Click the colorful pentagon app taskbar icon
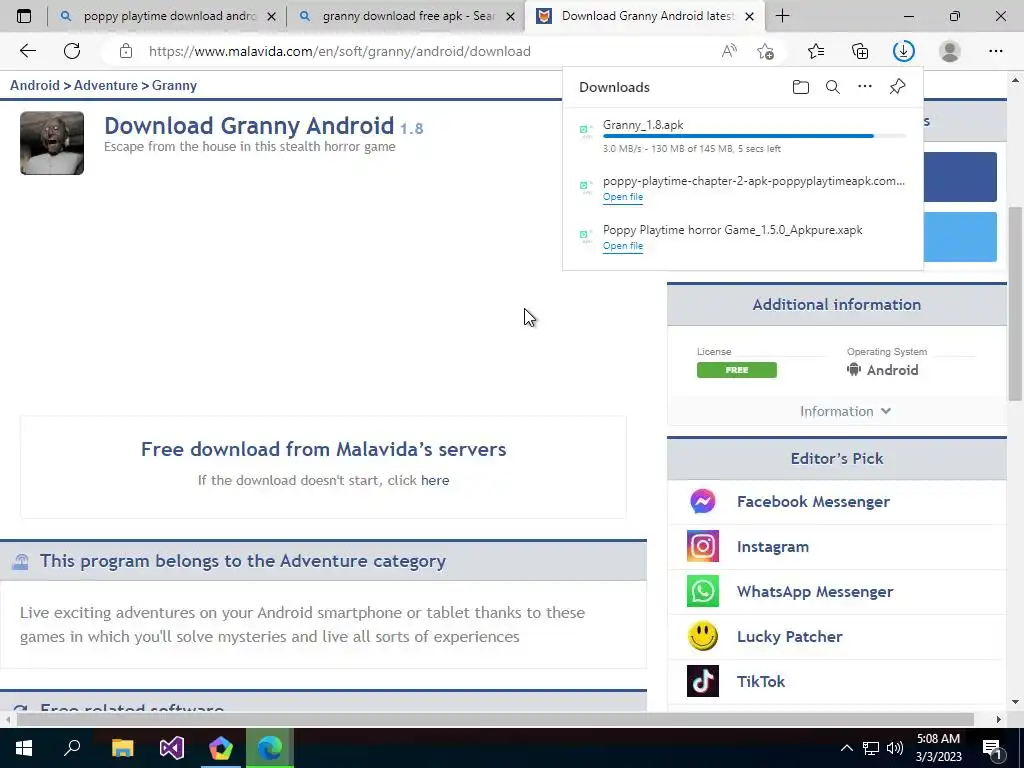The height and width of the screenshot is (768, 1024). point(221,748)
